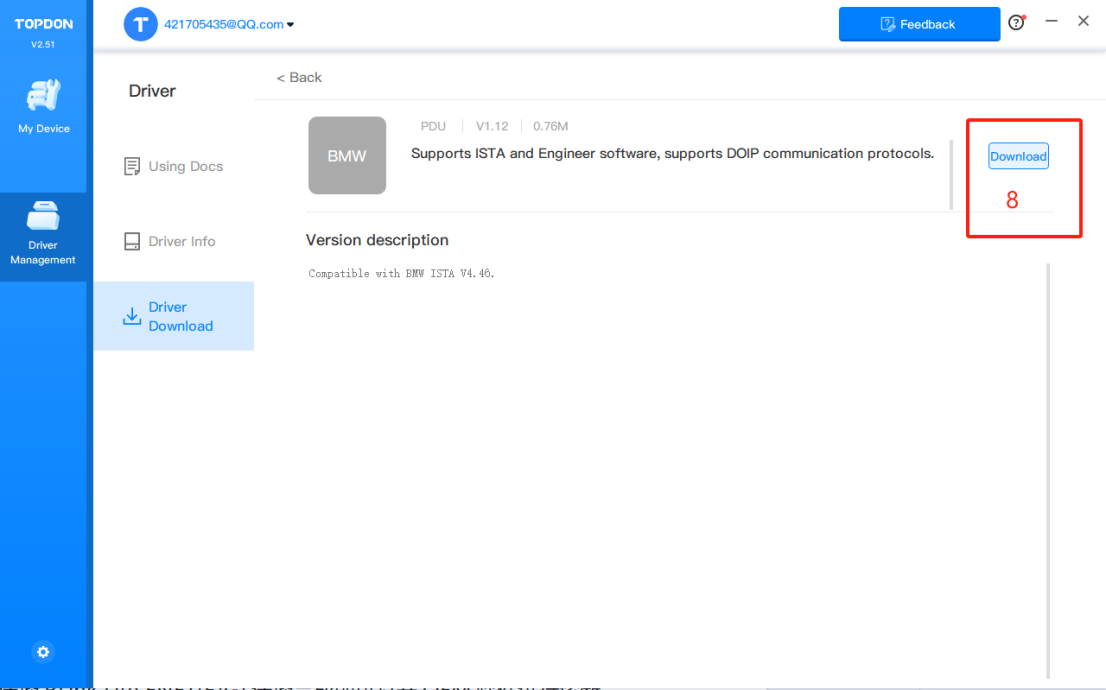1106x690 pixels.
Task: Open the Feedback form
Action: pyautogui.click(x=918, y=24)
